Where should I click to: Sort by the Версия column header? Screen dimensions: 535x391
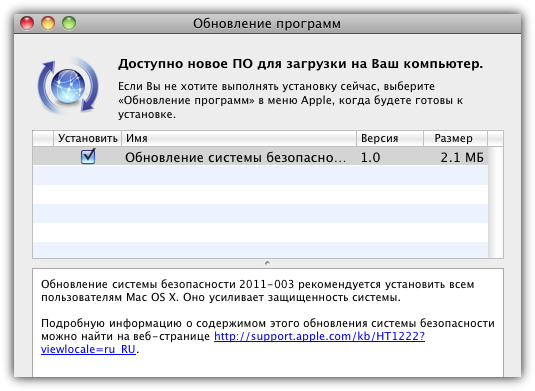click(390, 138)
